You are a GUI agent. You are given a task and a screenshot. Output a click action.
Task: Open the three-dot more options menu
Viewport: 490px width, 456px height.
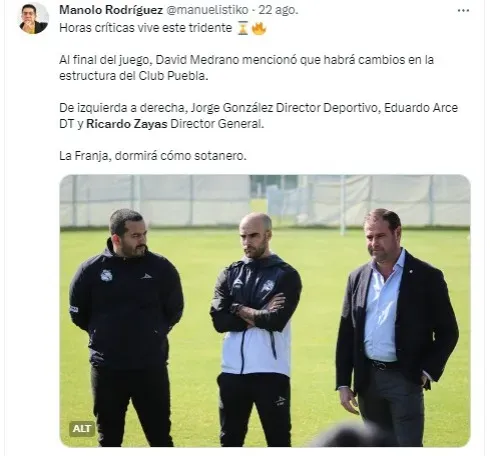coord(463,10)
